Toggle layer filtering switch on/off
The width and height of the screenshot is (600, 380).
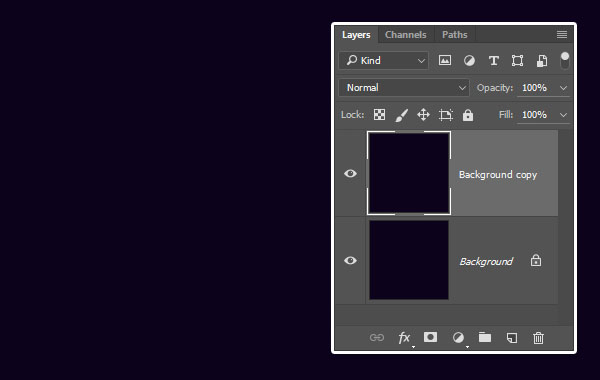(x=564, y=60)
